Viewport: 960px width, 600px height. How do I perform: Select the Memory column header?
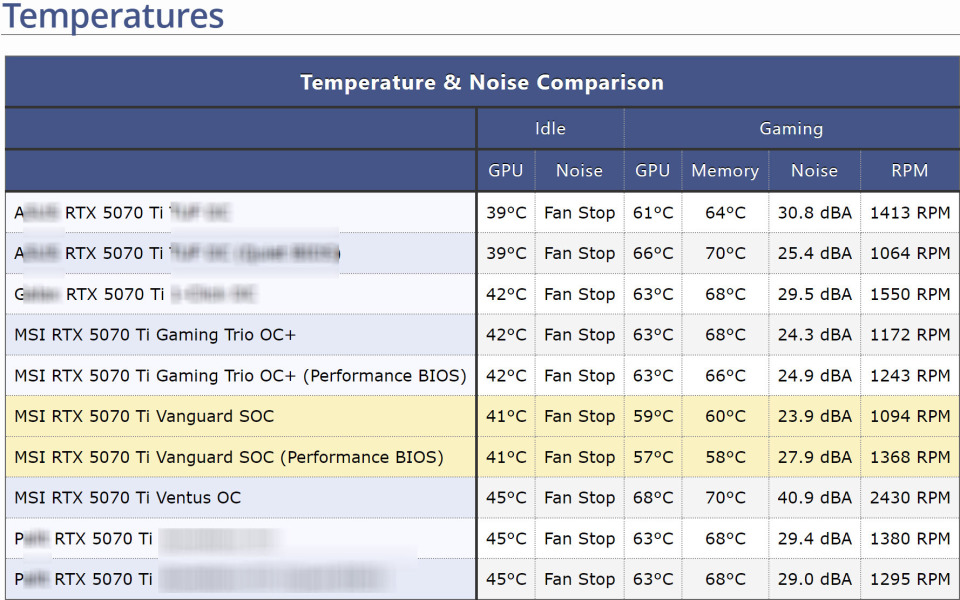point(725,171)
